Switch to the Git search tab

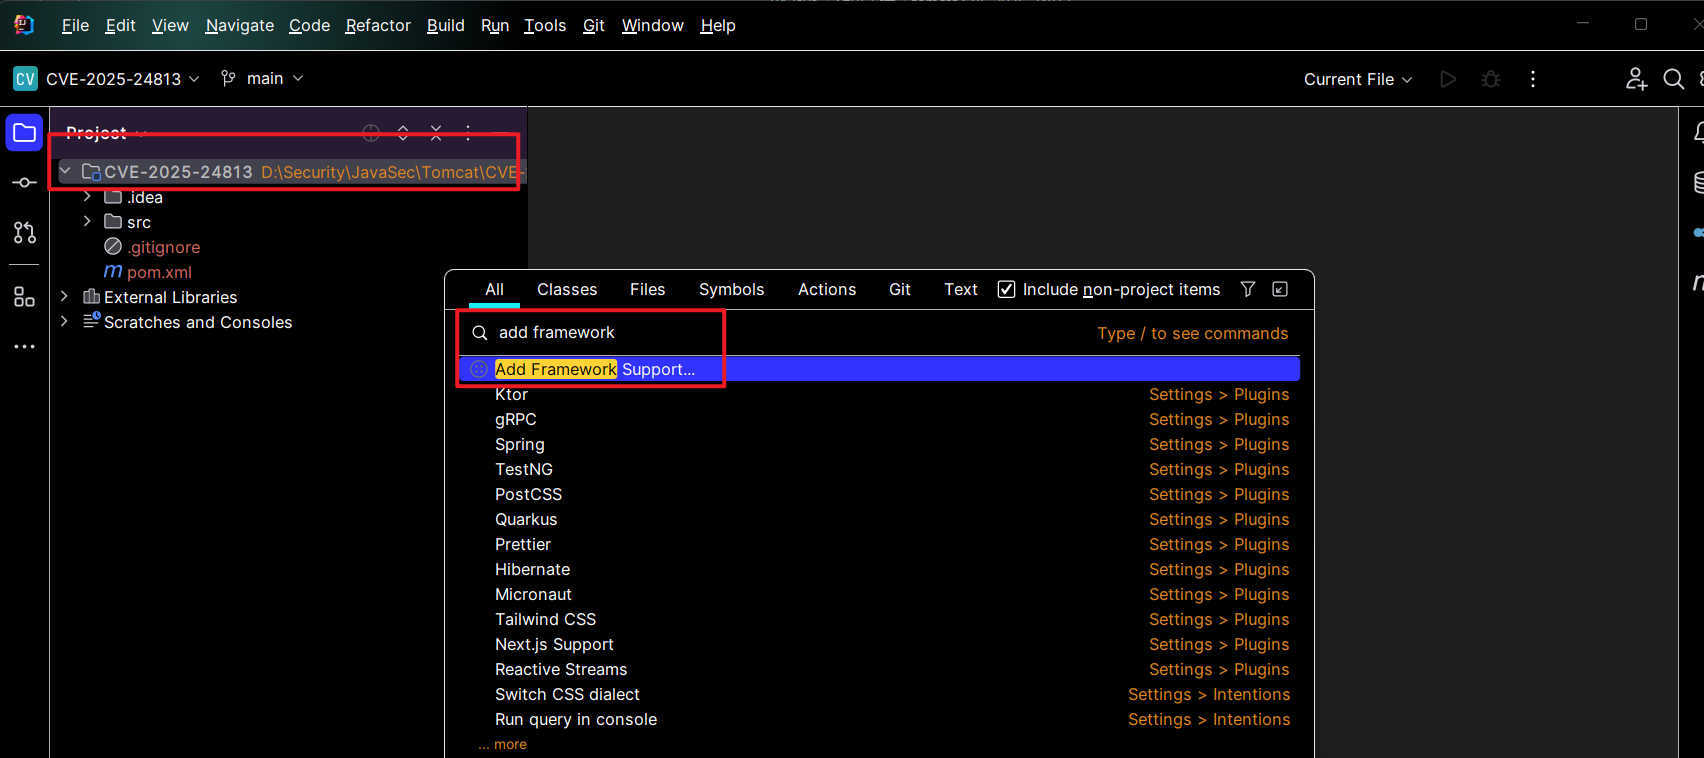tap(900, 289)
